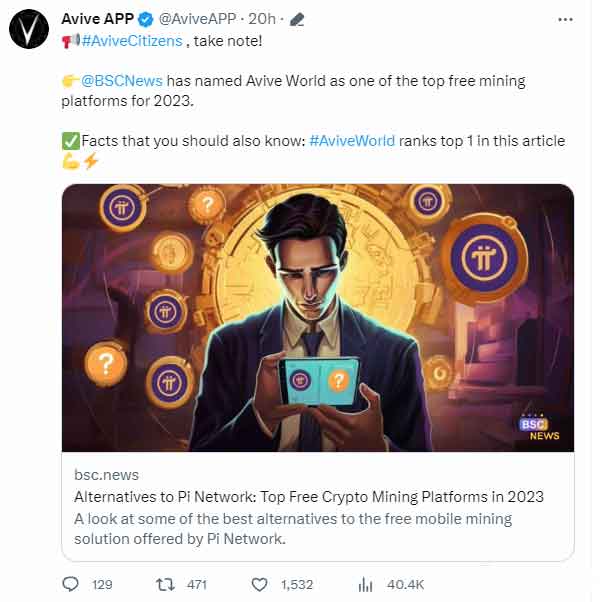Visit the @BSCNews mention
The image size is (605, 602).
pos(122,81)
